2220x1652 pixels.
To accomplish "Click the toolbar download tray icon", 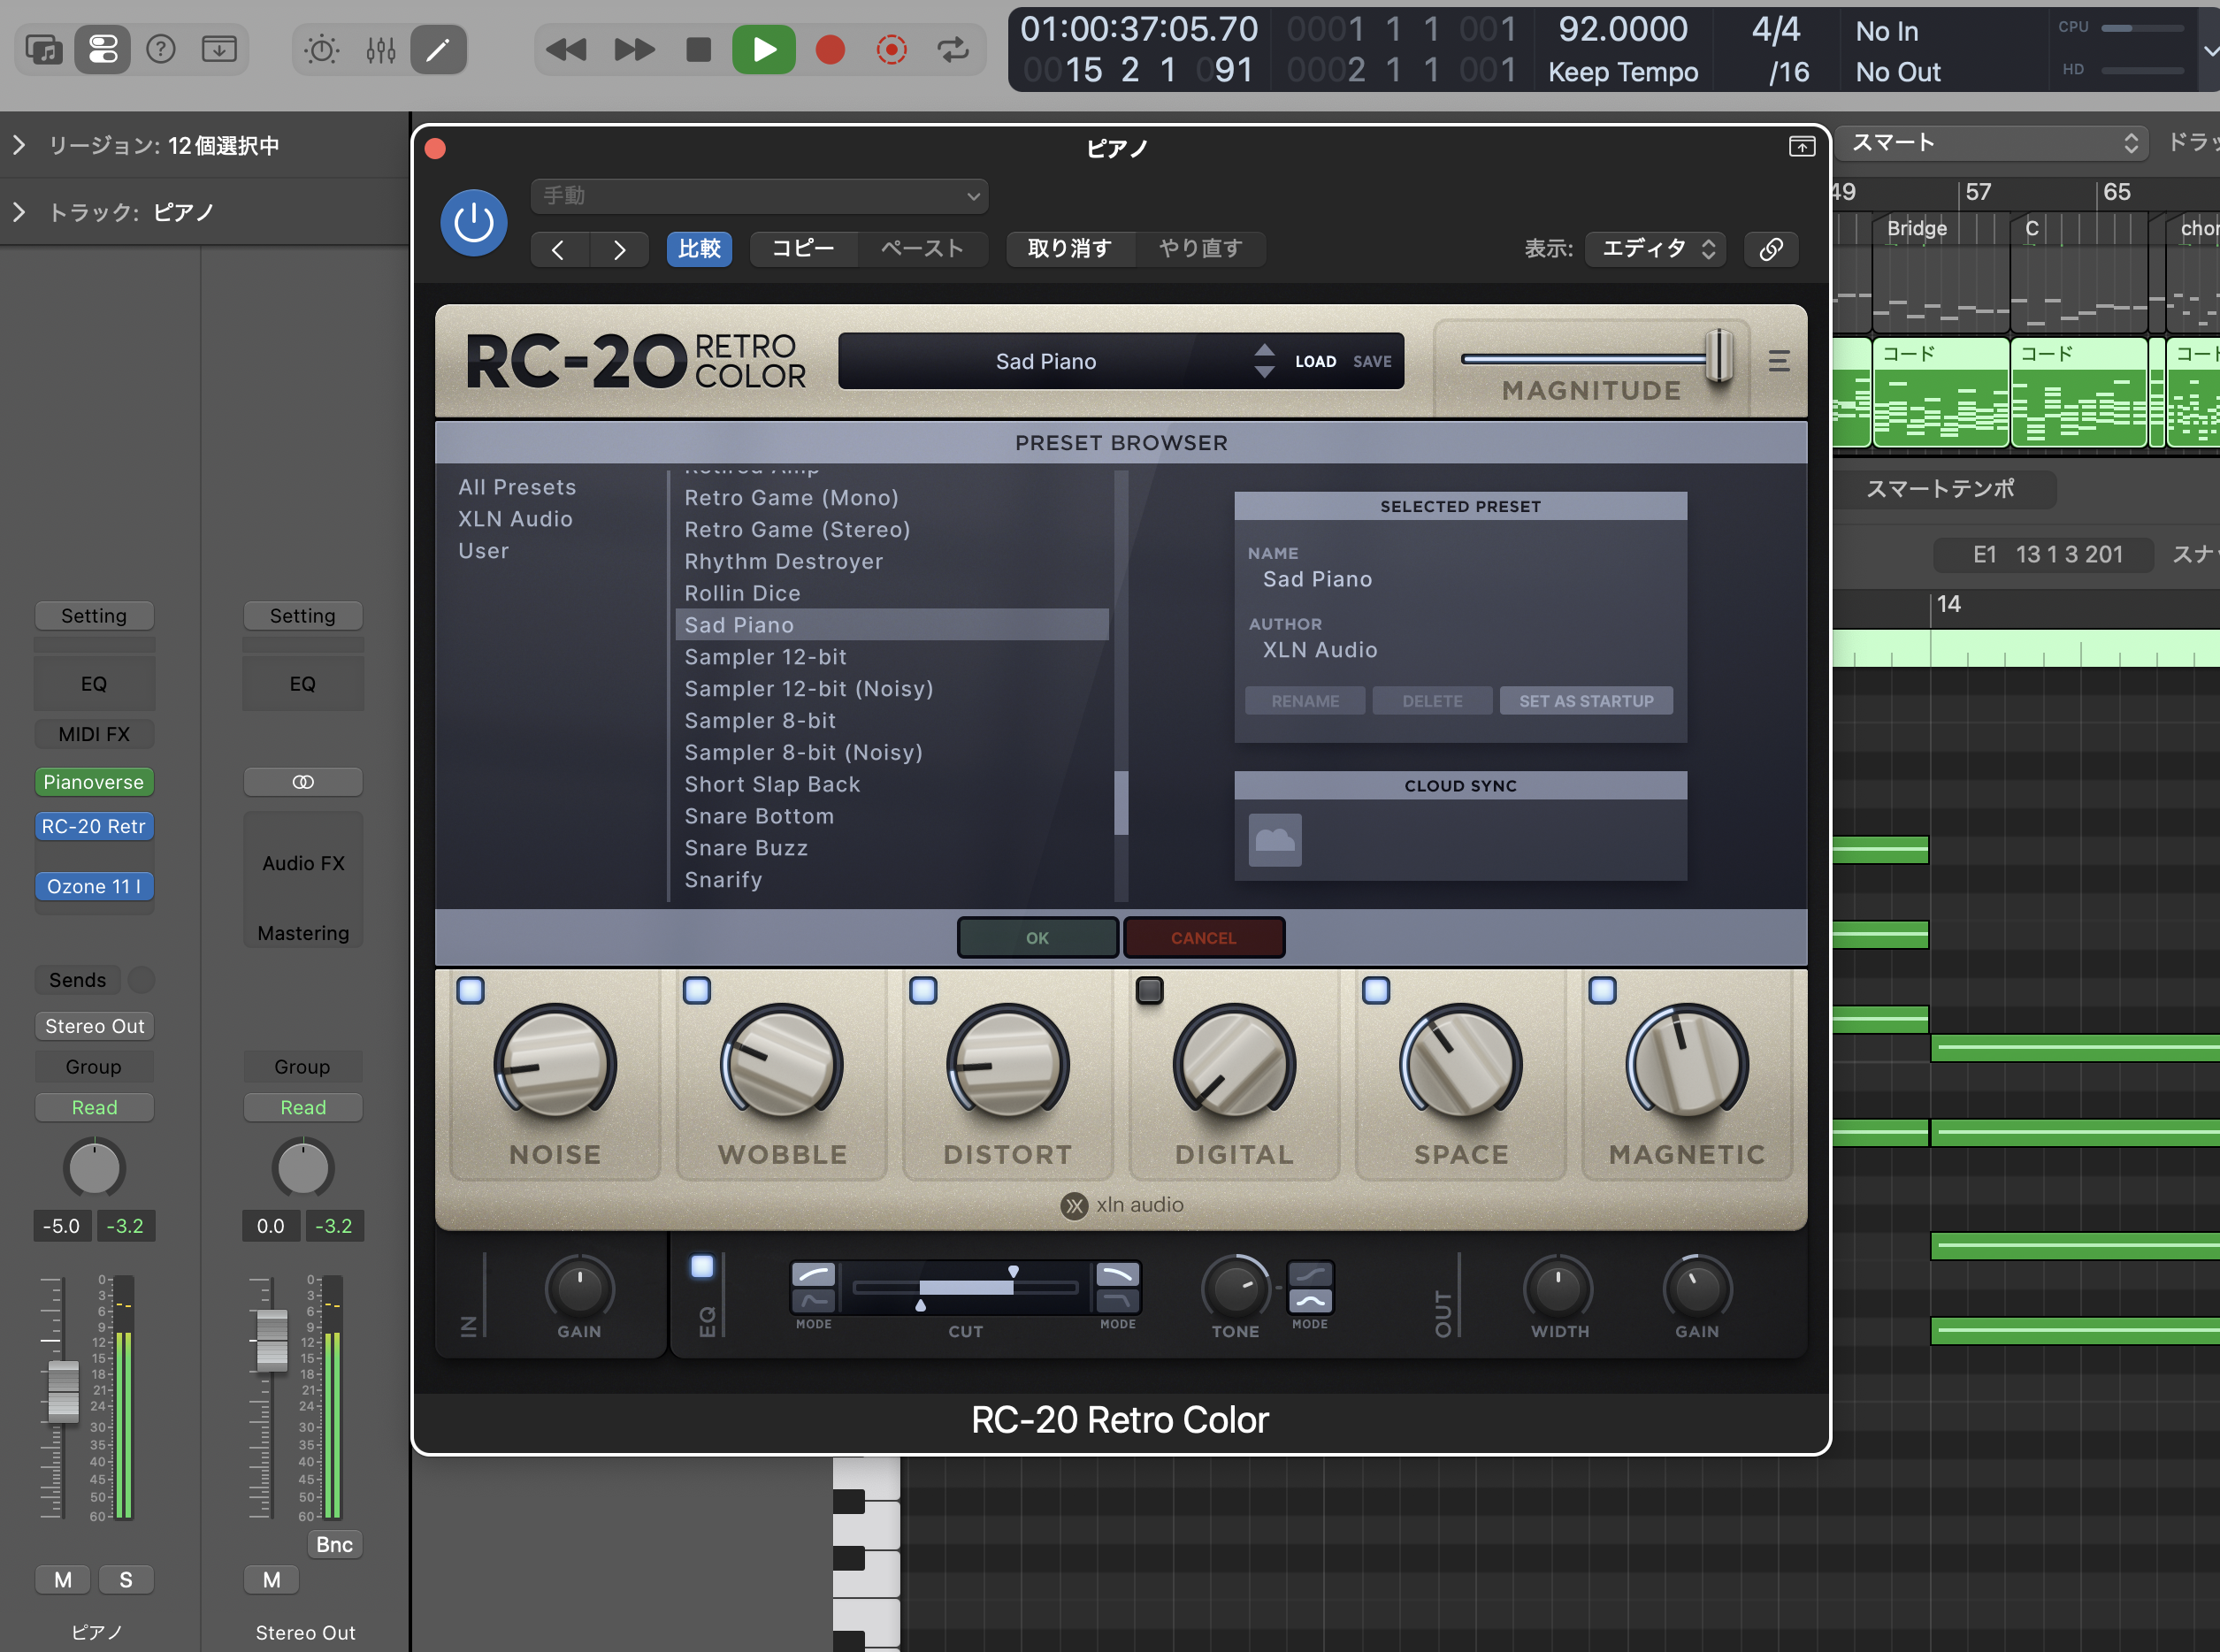I will (x=219, y=49).
